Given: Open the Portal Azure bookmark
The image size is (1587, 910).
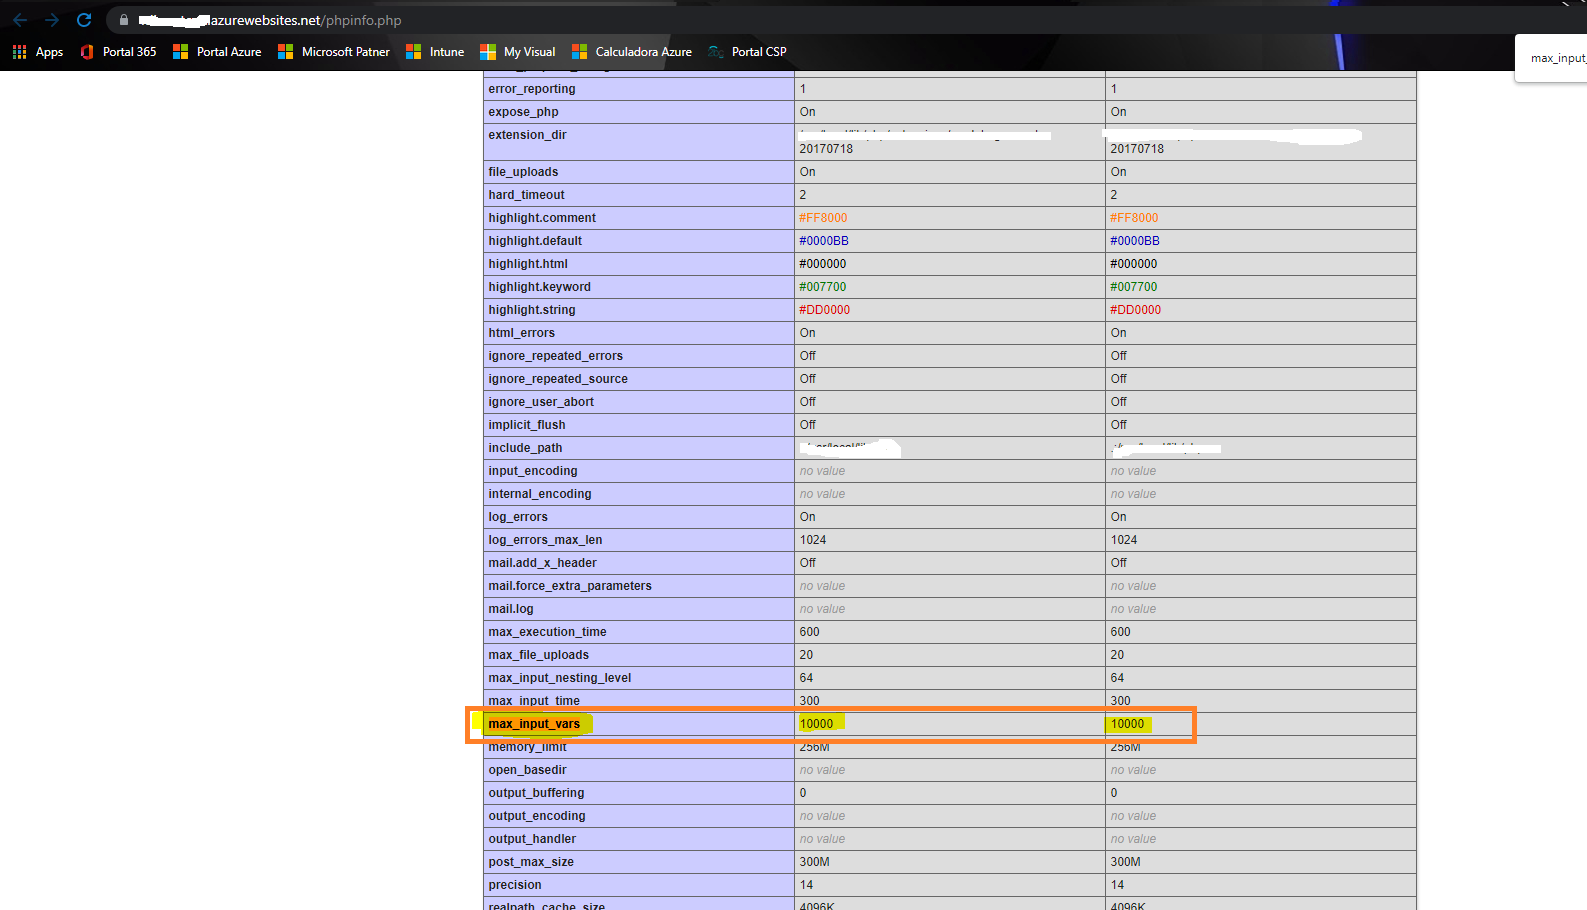Looking at the screenshot, I should pos(217,52).
